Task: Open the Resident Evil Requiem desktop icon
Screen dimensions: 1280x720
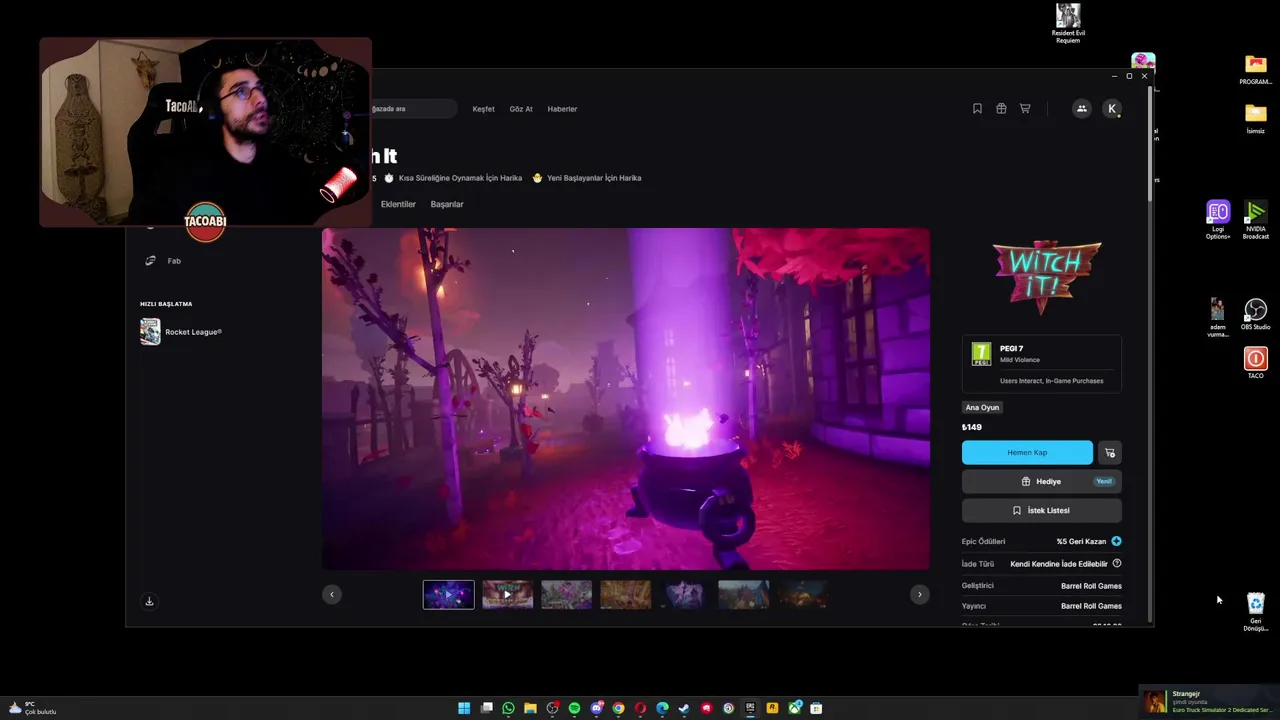Action: click(x=1068, y=23)
